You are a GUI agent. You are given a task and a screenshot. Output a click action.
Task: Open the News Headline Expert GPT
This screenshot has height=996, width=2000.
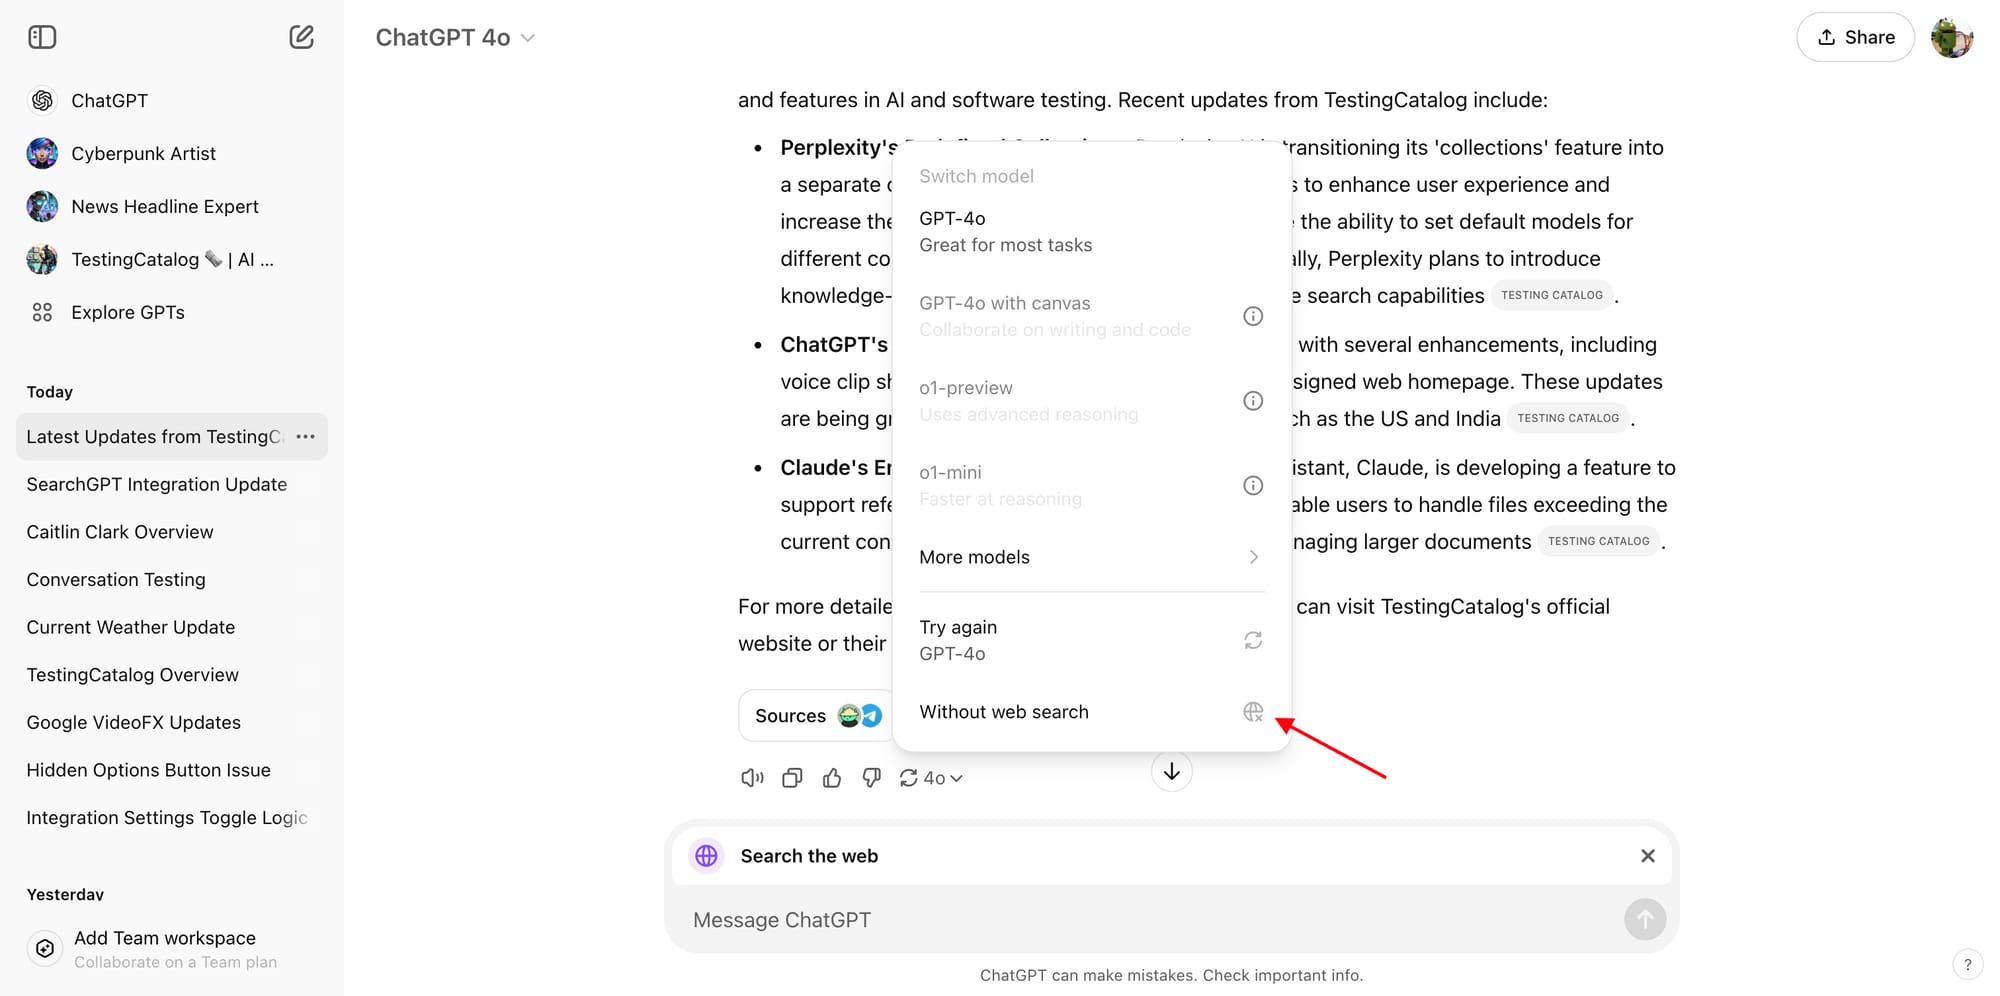click(x=172, y=206)
